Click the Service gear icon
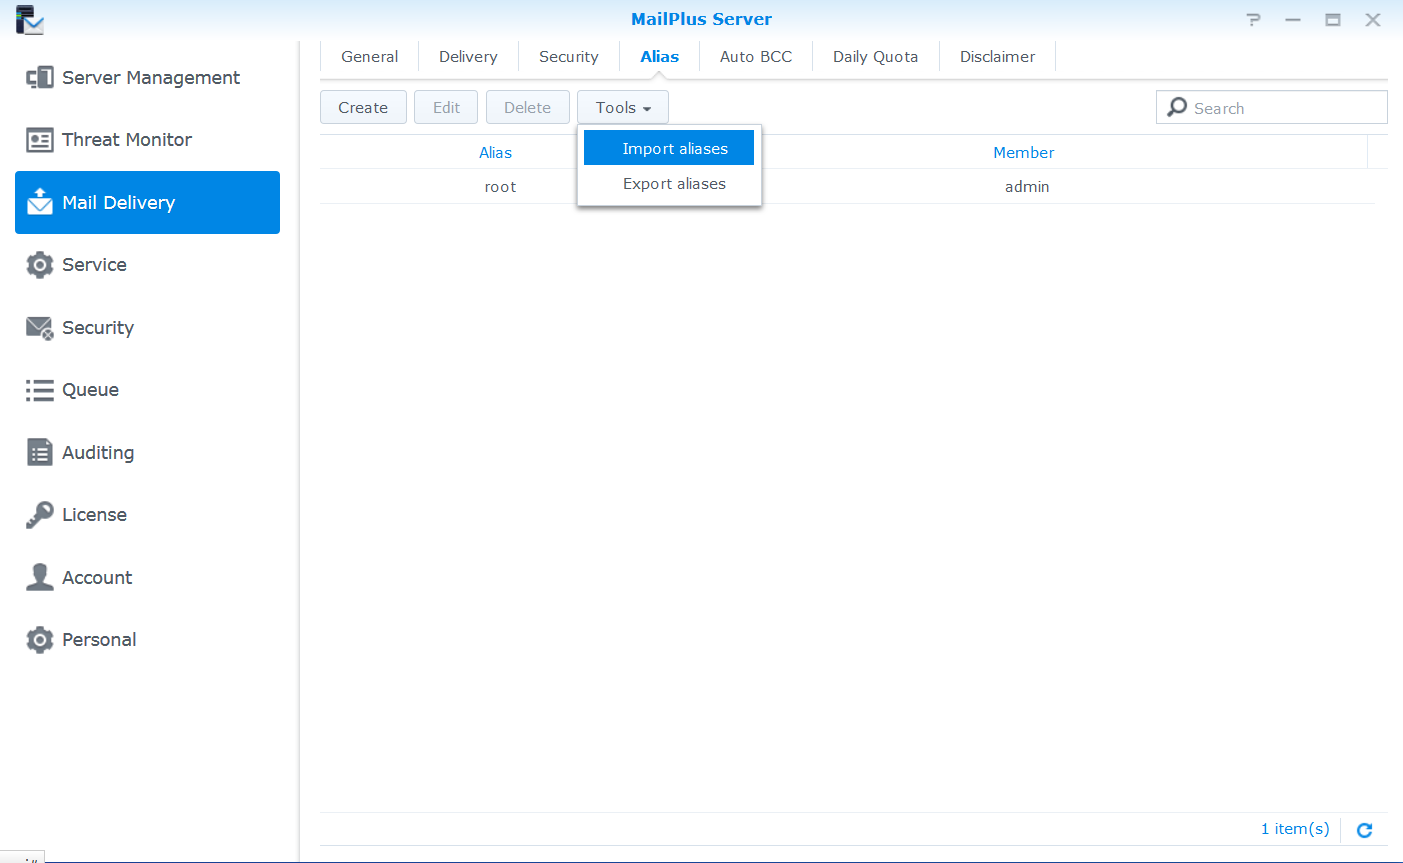The height and width of the screenshot is (863, 1403). click(40, 265)
